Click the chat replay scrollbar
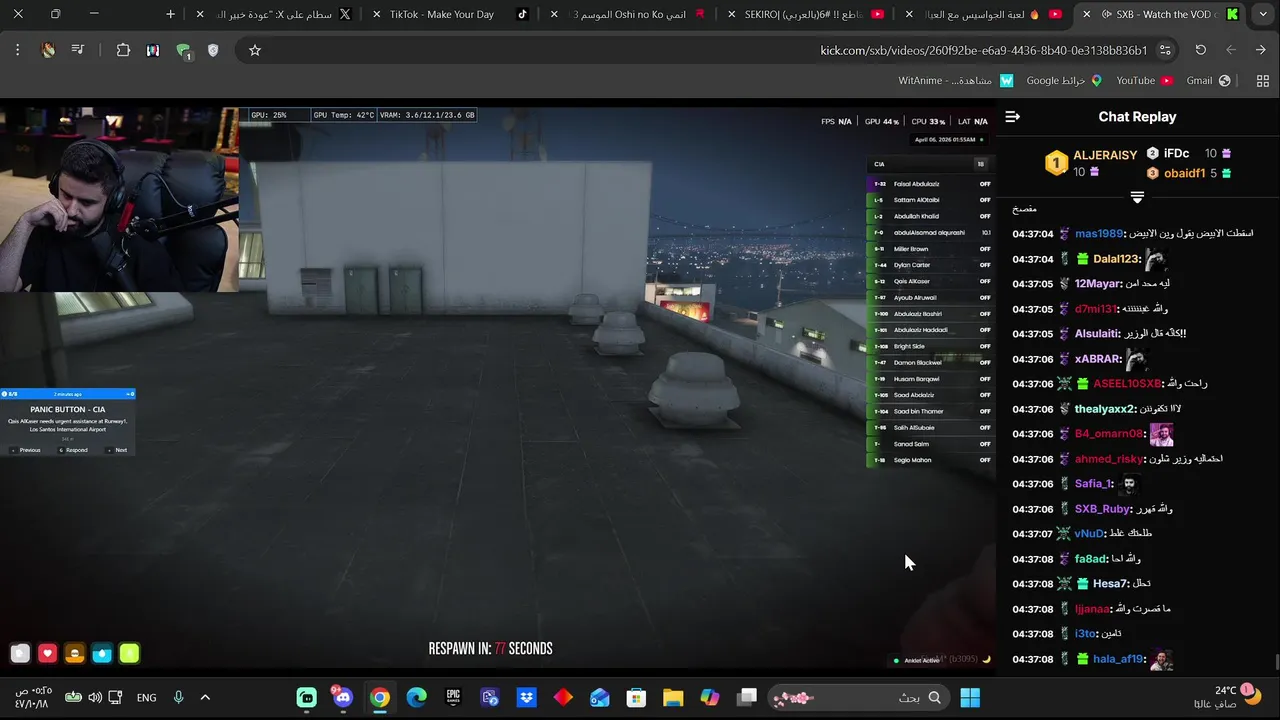The image size is (1280, 720). pos(1276,663)
